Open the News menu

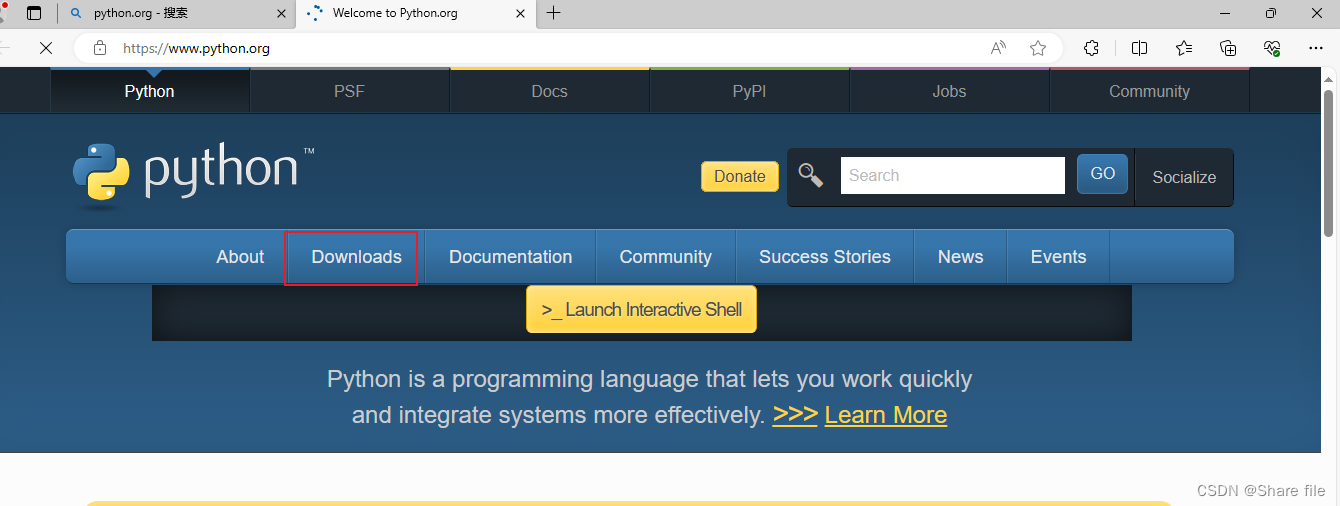coord(960,257)
